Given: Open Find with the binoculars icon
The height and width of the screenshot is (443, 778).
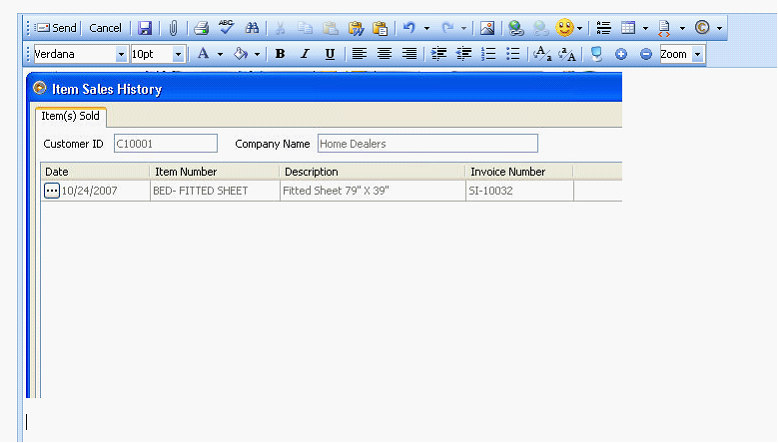Looking at the screenshot, I should point(252,28).
